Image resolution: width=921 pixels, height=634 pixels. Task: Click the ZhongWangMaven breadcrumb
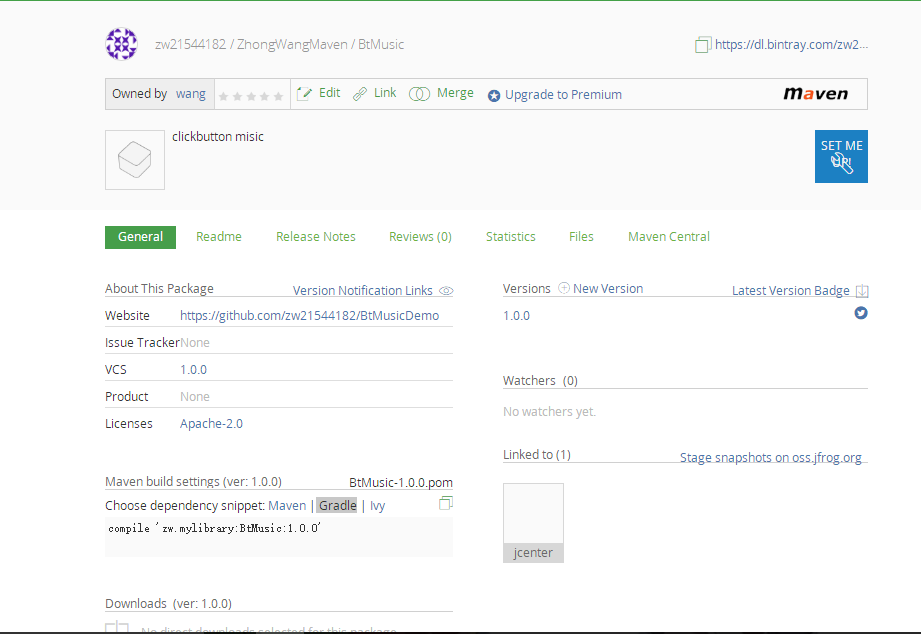tap(292, 45)
